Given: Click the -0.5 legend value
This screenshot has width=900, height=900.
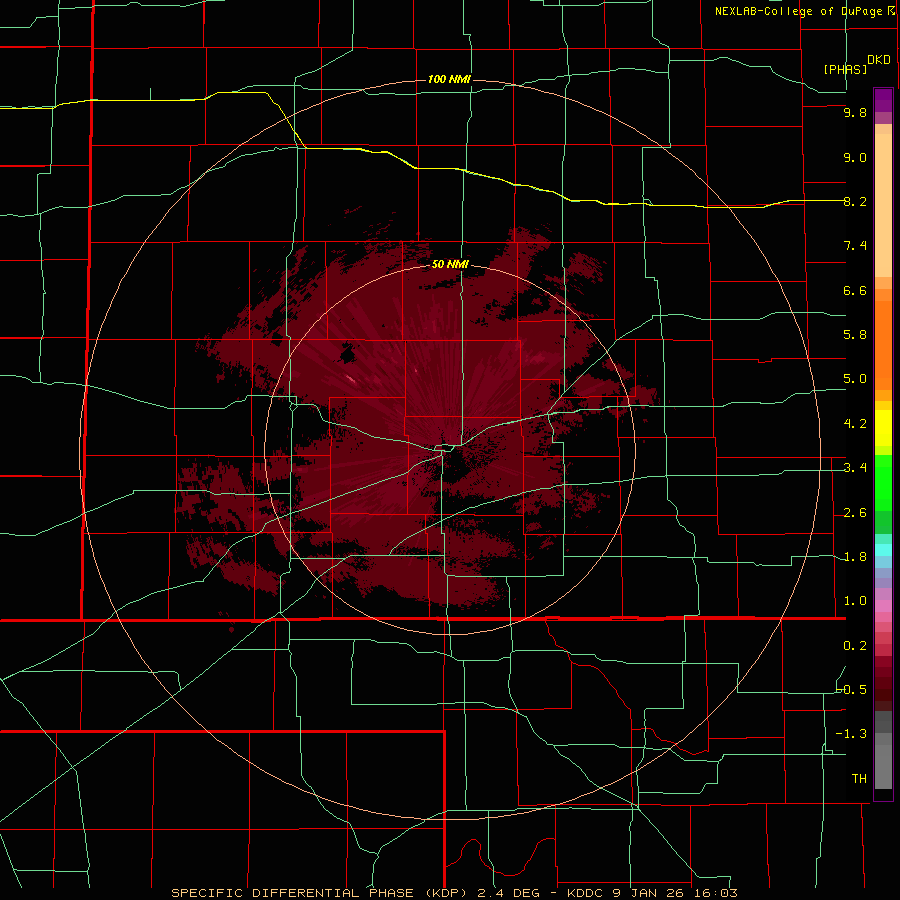Looking at the screenshot, I should click(x=852, y=690).
